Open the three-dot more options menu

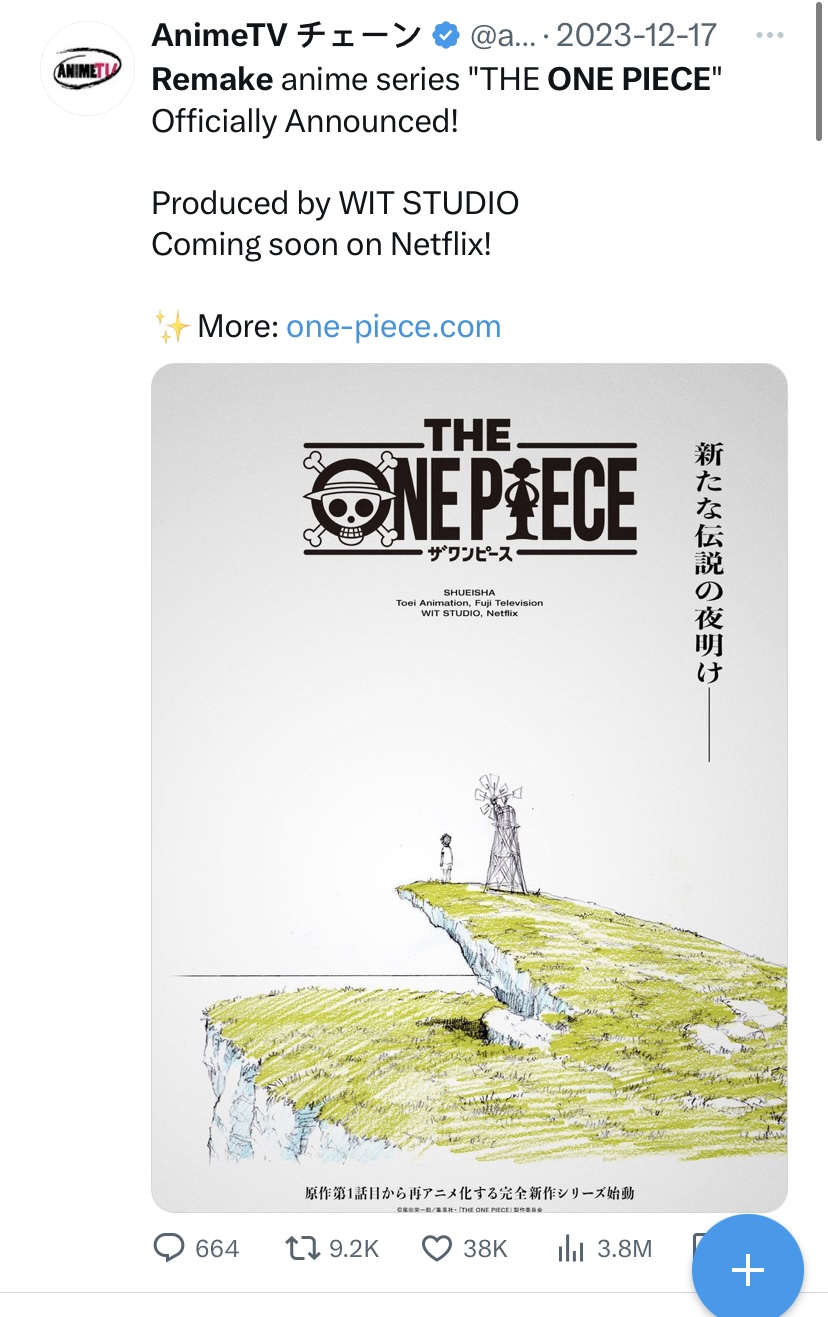point(769,36)
